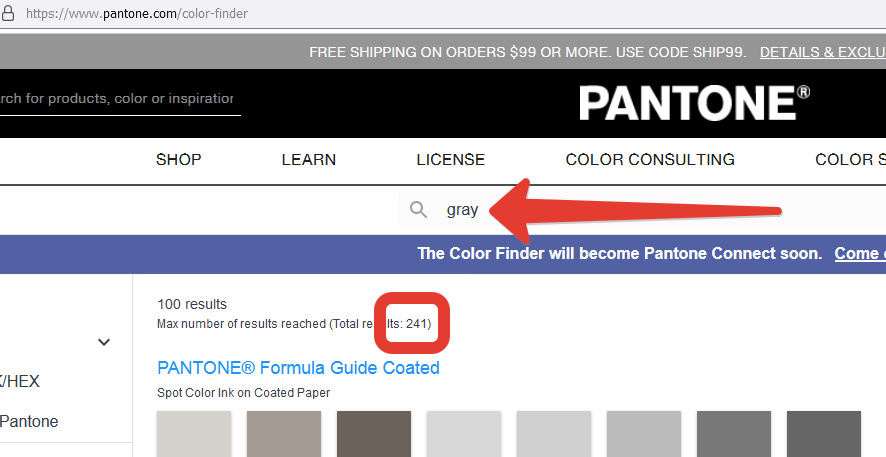886x457 pixels.
Task: Select the Pantone option in sidebar
Action: 29,421
